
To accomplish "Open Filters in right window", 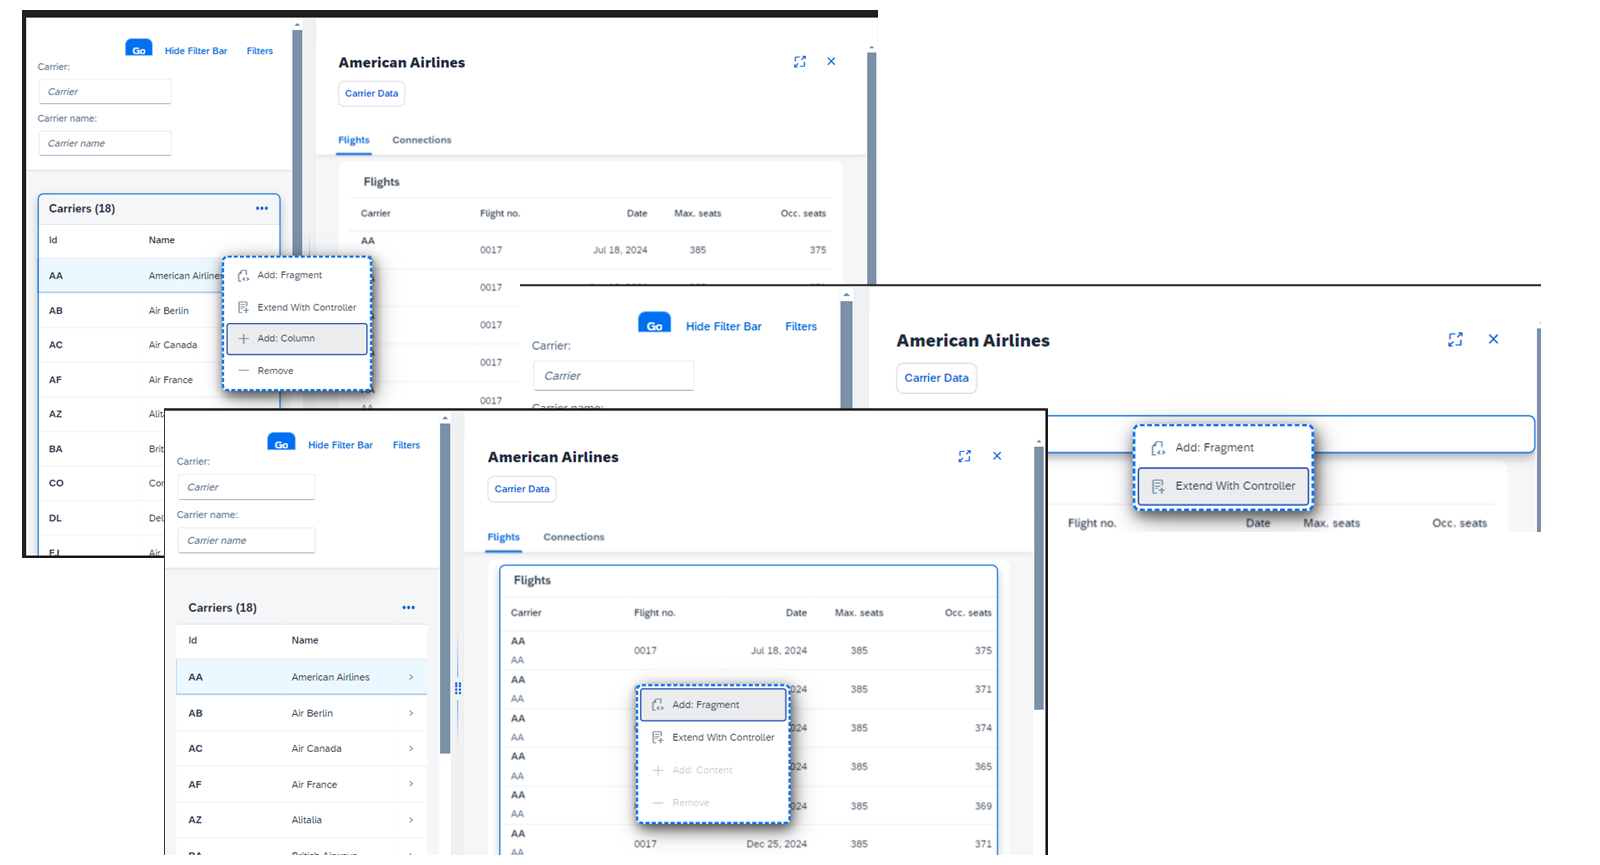I will click(801, 327).
